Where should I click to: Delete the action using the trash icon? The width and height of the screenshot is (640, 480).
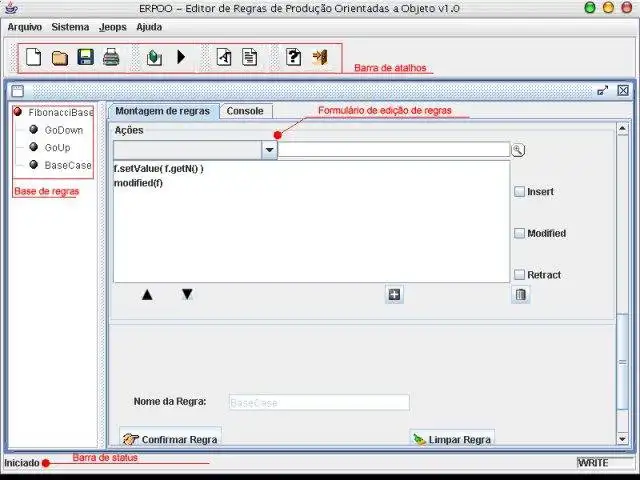[520, 294]
